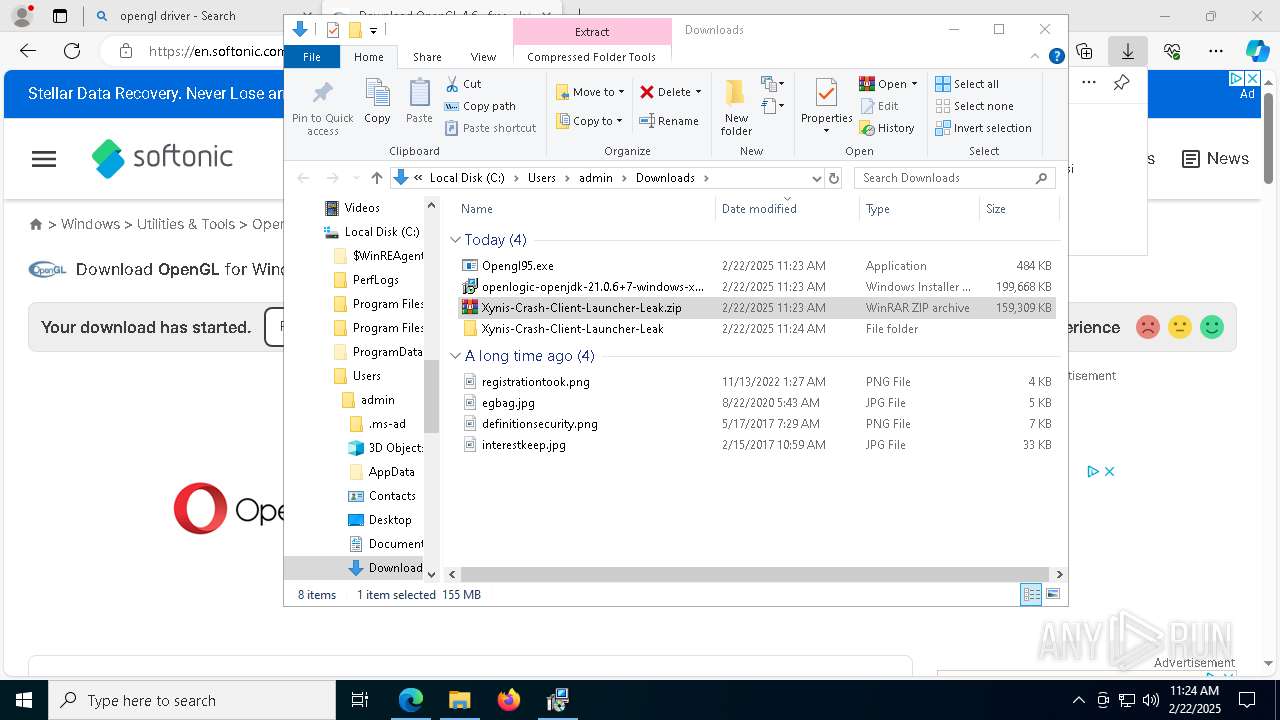Screen dimensions: 1280x720
Task: Click Utilities & Tools breadcrumb on Softonic
Action: (186, 224)
